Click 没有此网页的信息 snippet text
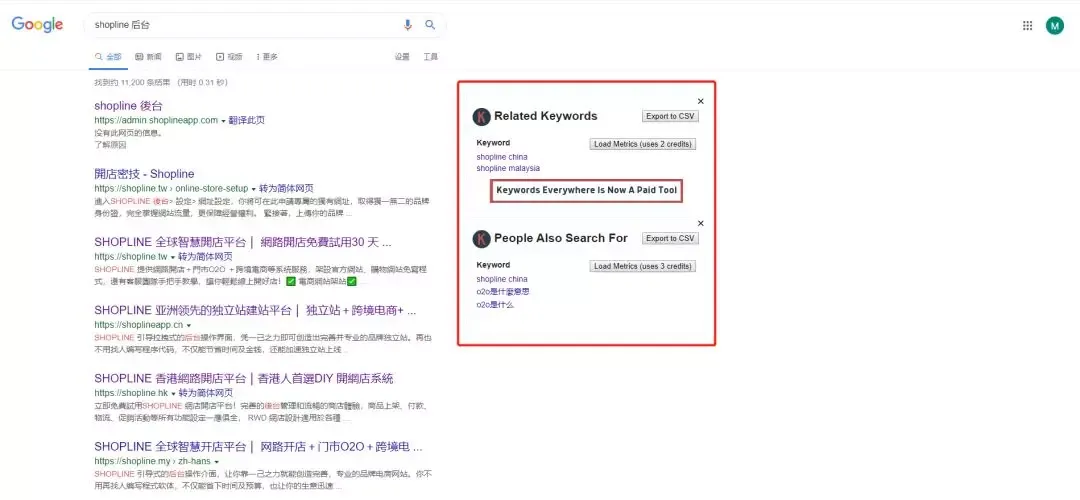 pyautogui.click(x=128, y=133)
